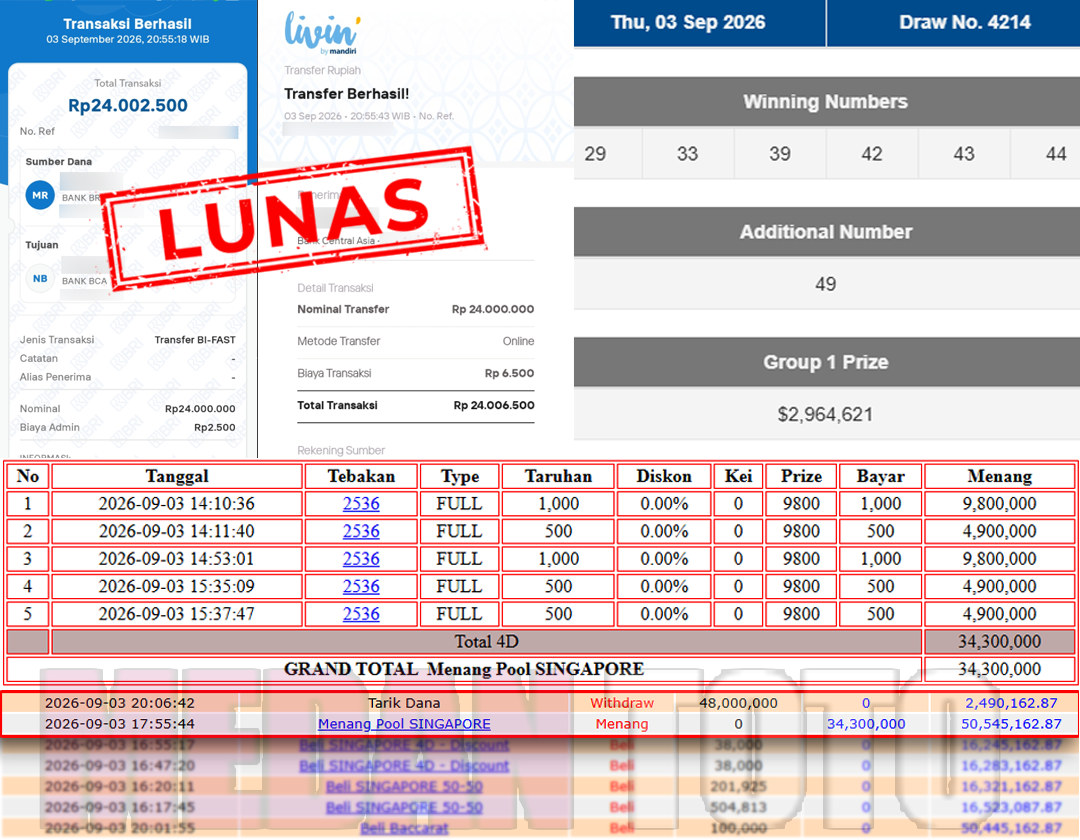This screenshot has height=840, width=1080.
Task: Click additional number 49
Action: (825, 284)
